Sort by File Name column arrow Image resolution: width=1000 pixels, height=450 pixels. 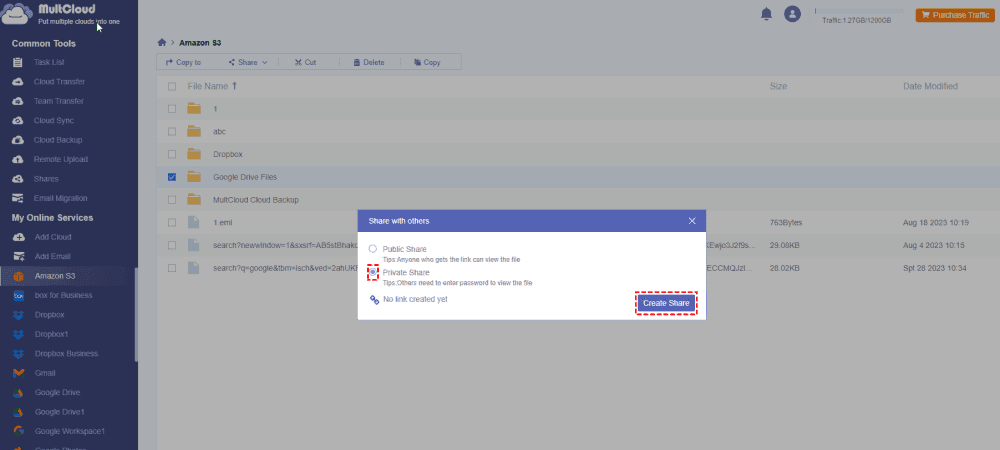click(x=235, y=86)
